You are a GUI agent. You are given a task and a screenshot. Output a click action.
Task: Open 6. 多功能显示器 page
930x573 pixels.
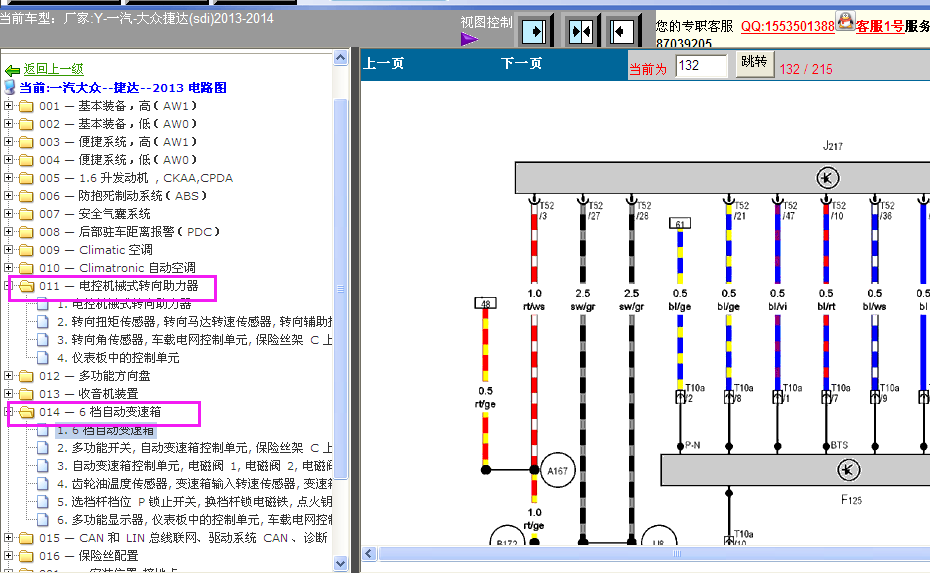click(194, 520)
